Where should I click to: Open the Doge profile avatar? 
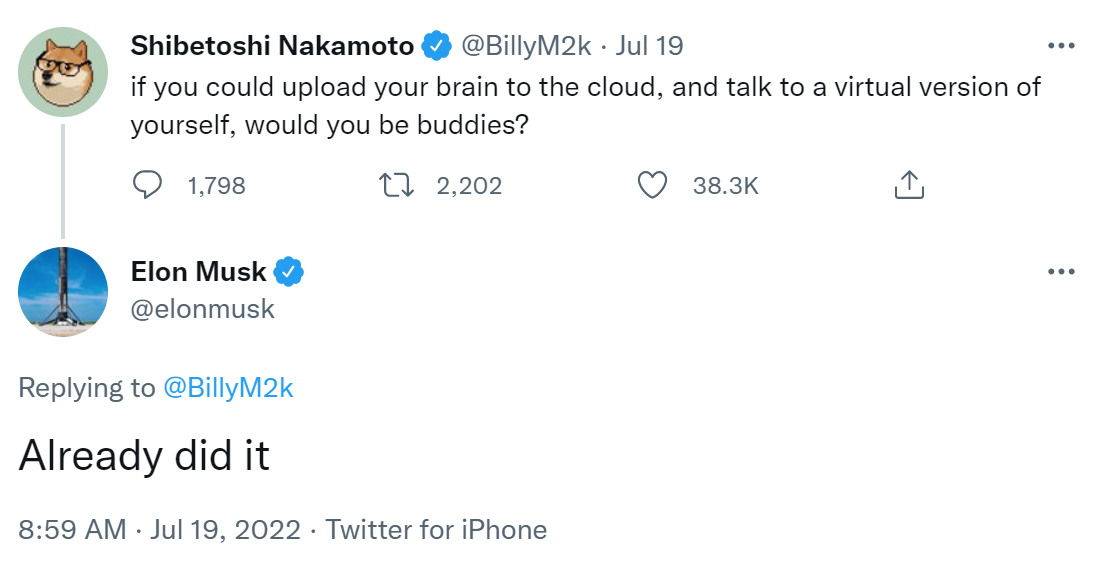click(x=63, y=72)
